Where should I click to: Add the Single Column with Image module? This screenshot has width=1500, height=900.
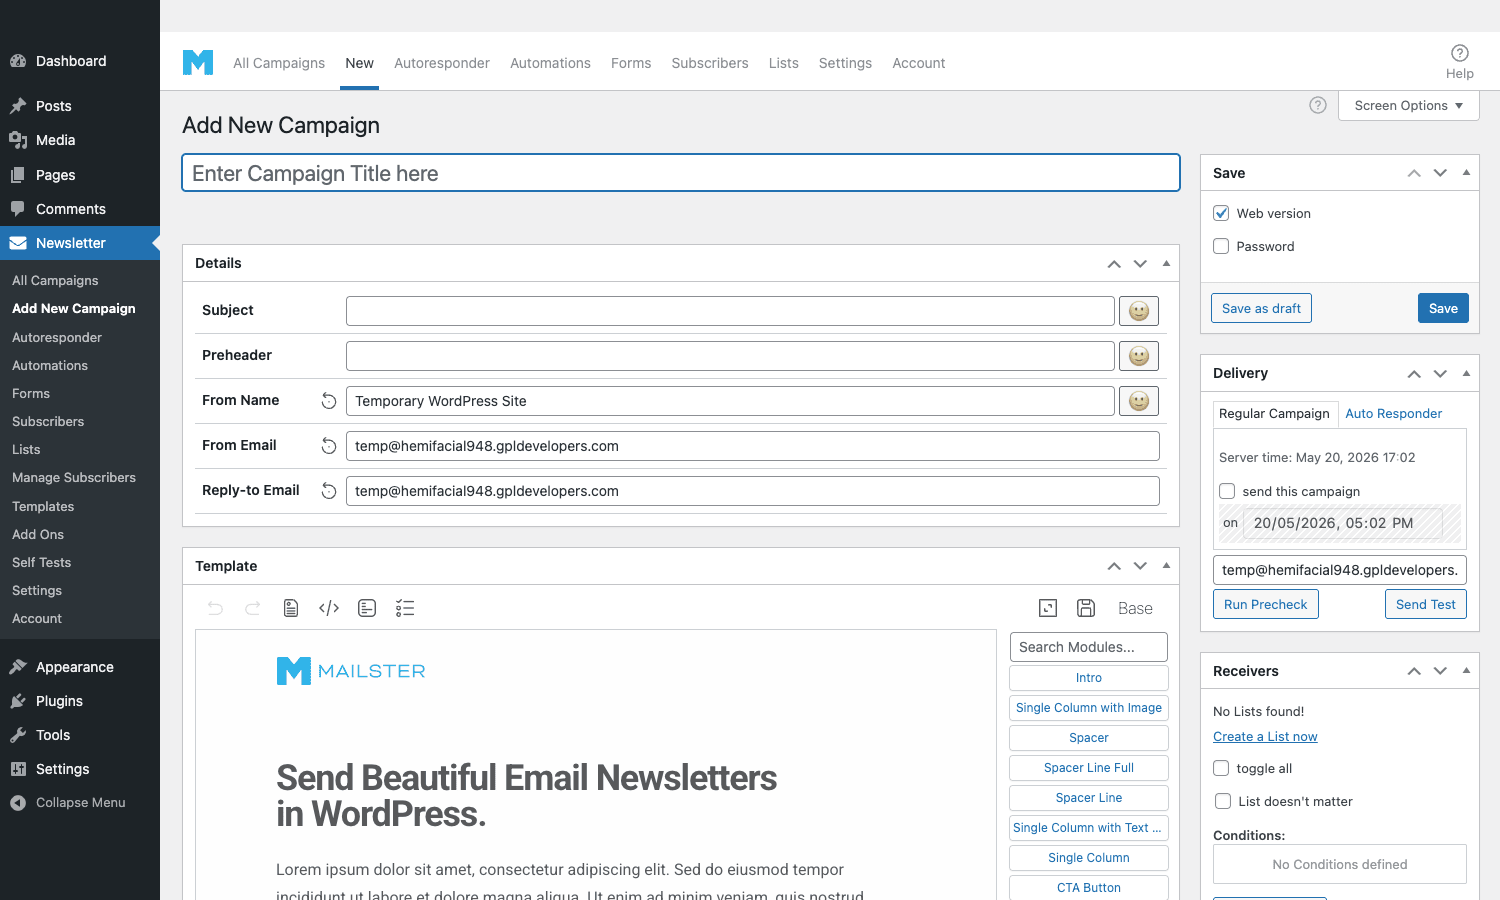pyautogui.click(x=1089, y=708)
